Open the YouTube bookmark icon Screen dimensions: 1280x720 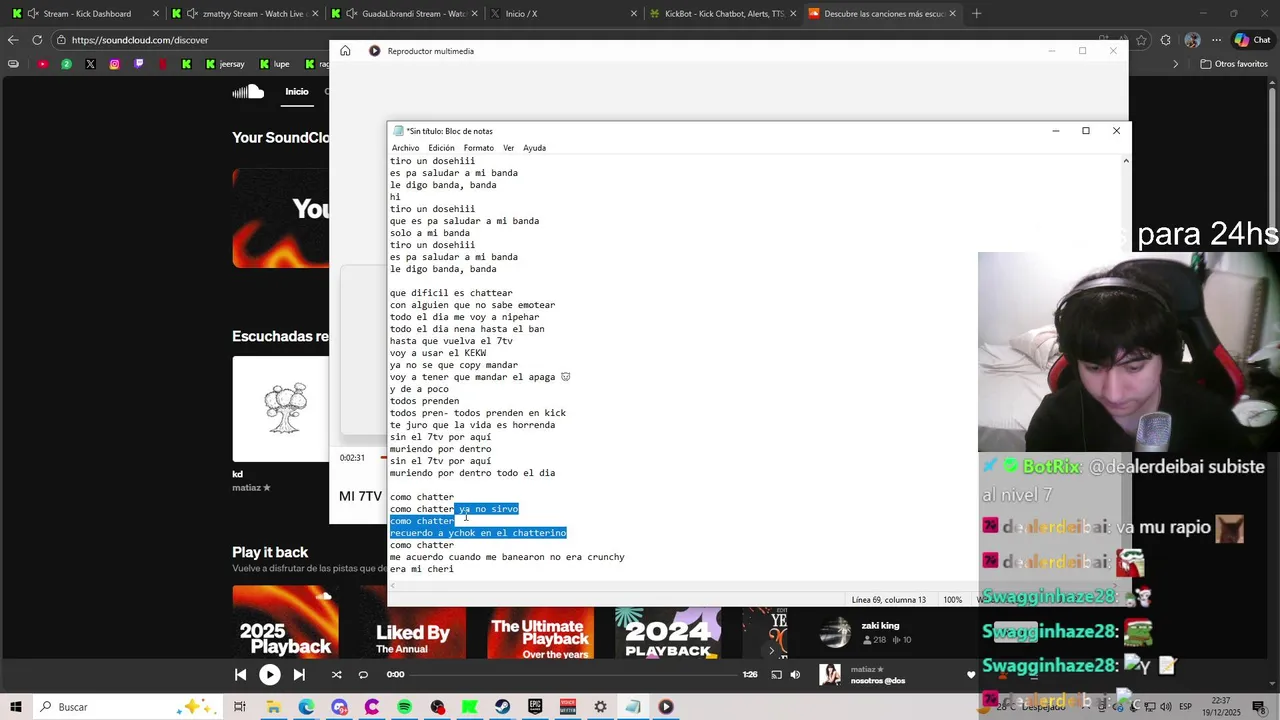(x=42, y=64)
